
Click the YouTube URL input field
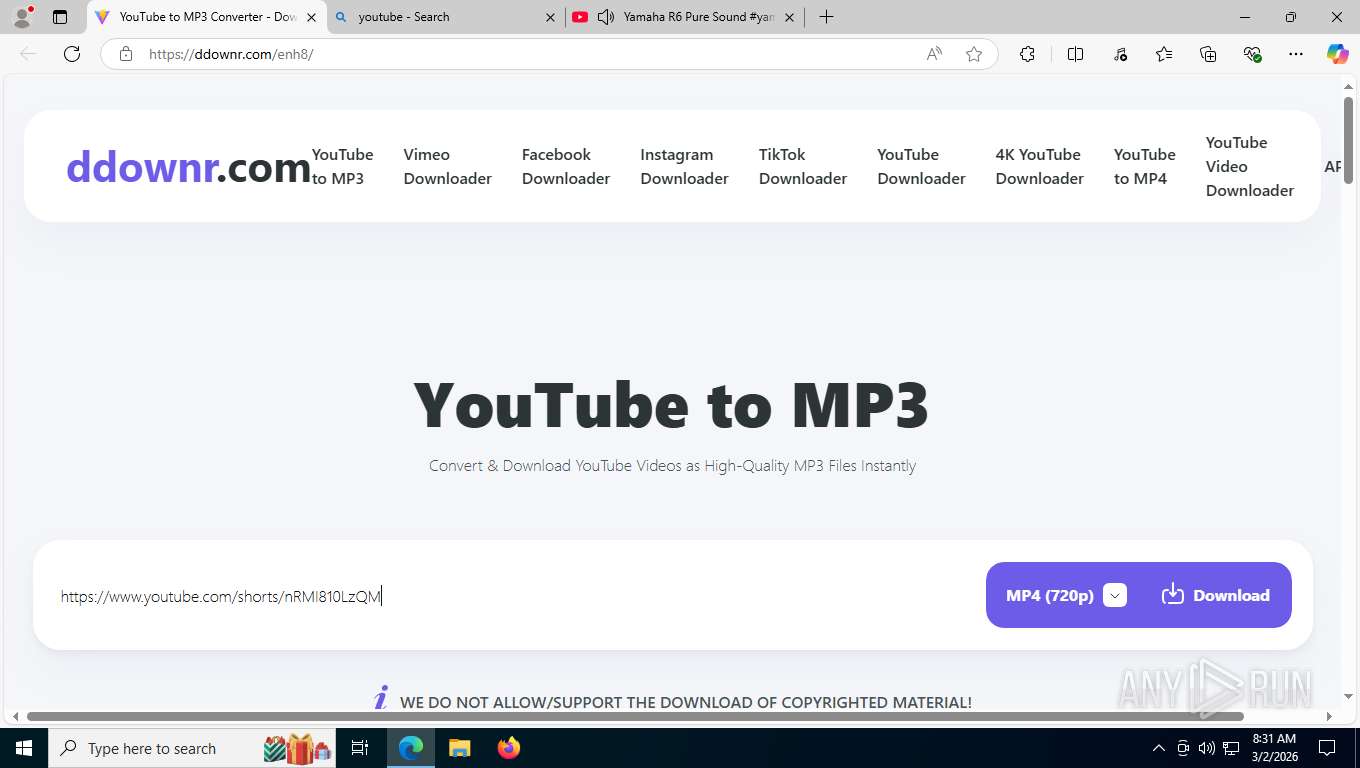point(515,596)
